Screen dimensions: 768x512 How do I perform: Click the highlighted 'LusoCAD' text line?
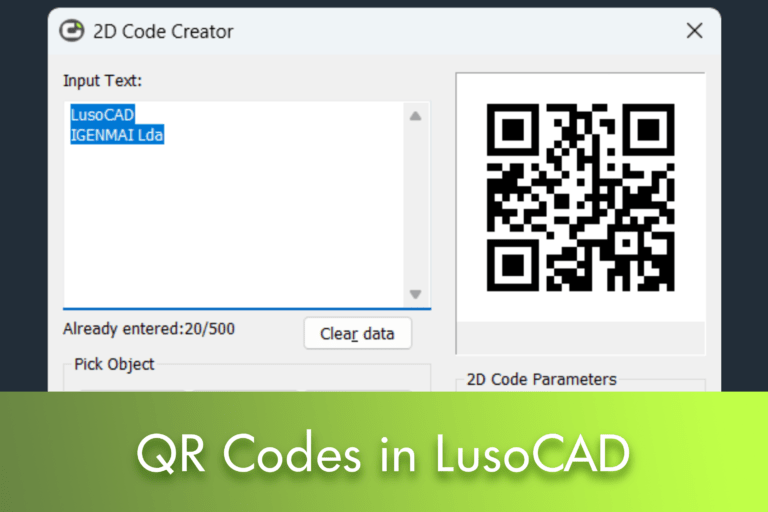coord(102,114)
